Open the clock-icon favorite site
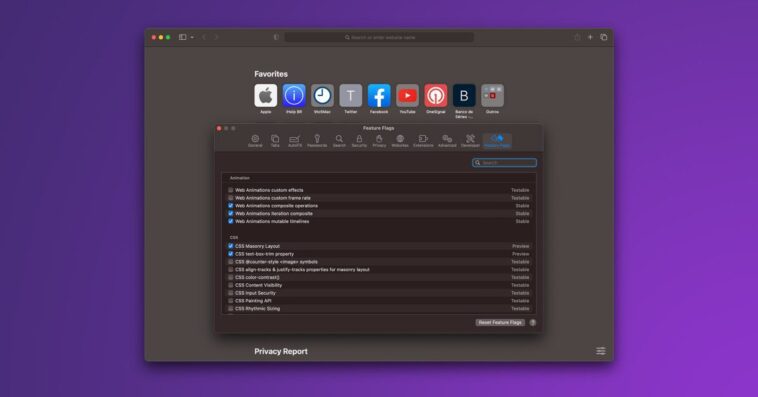This screenshot has width=758, height=397. coord(322,95)
